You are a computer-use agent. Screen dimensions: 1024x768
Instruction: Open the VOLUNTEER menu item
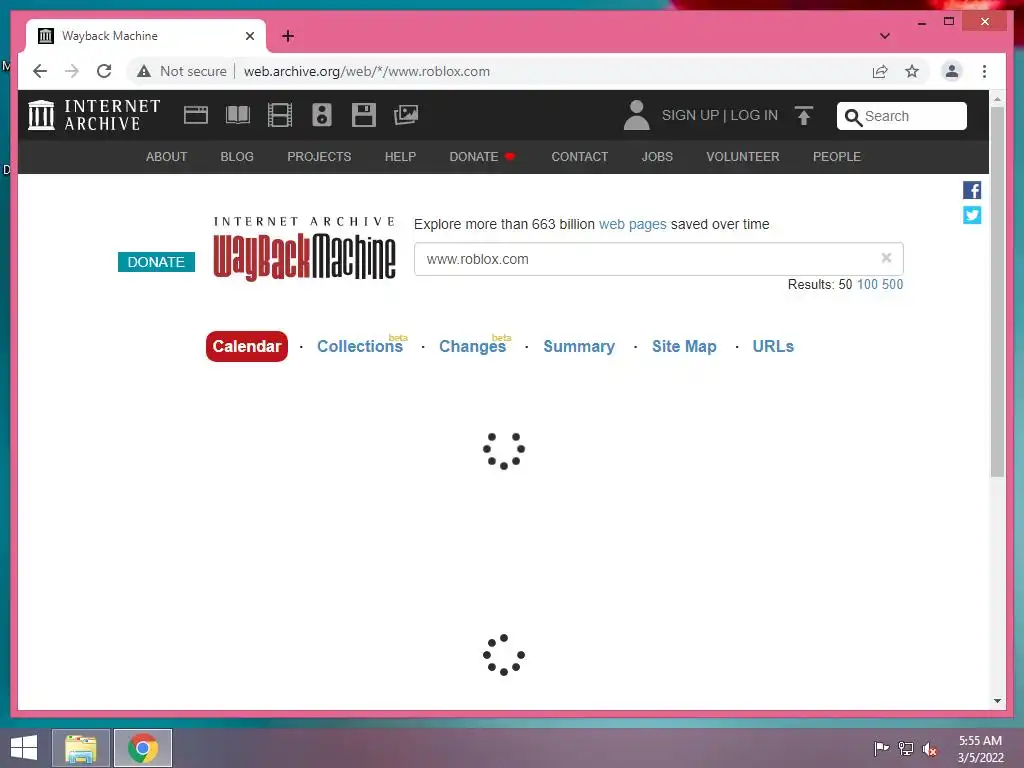tap(743, 157)
